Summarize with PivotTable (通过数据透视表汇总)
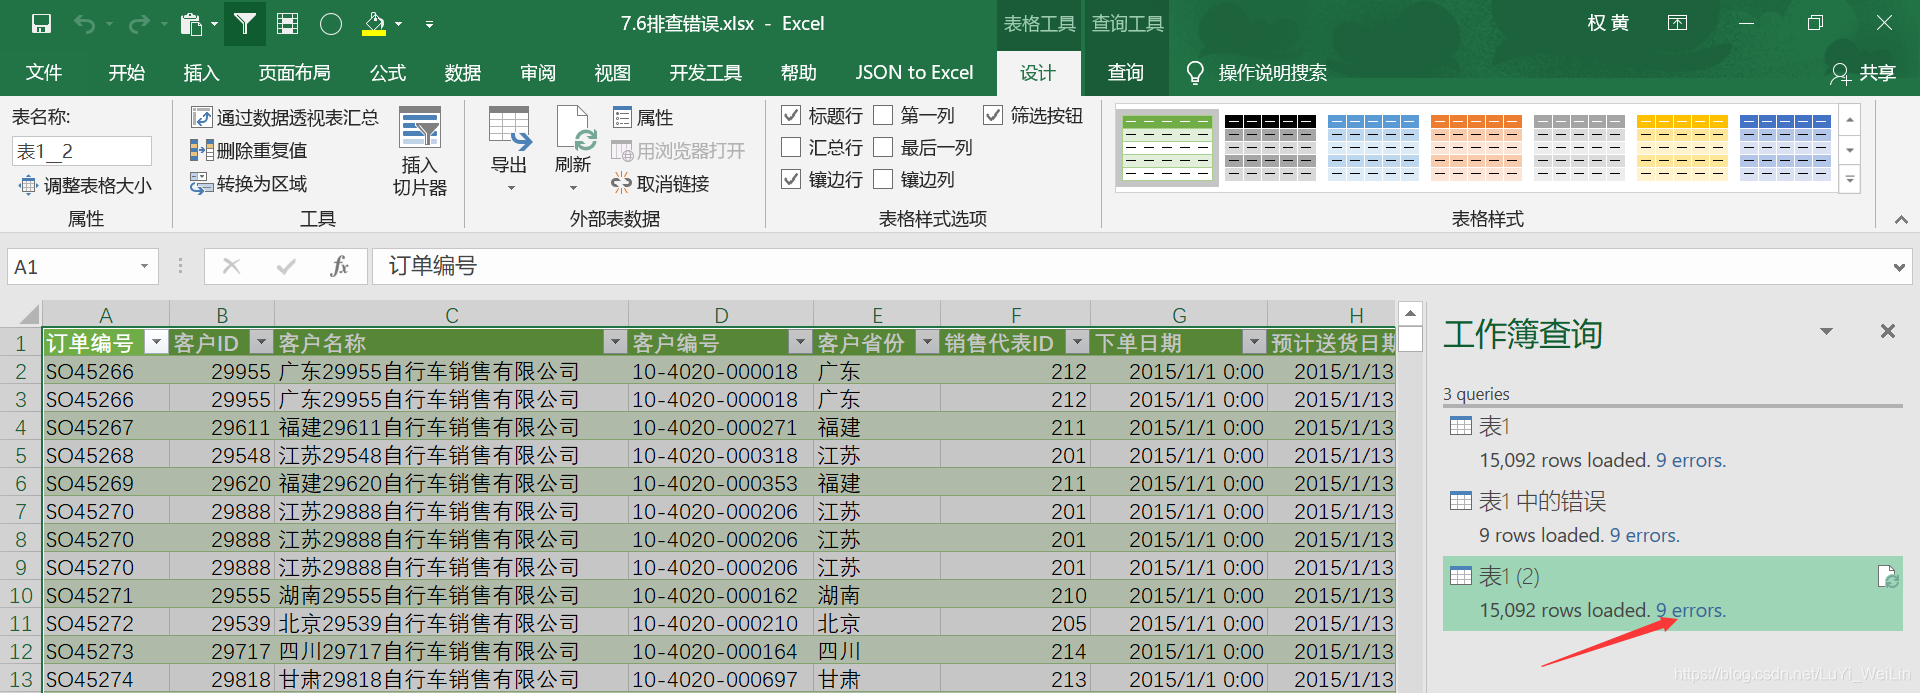This screenshot has height=693, width=1920. coord(285,118)
